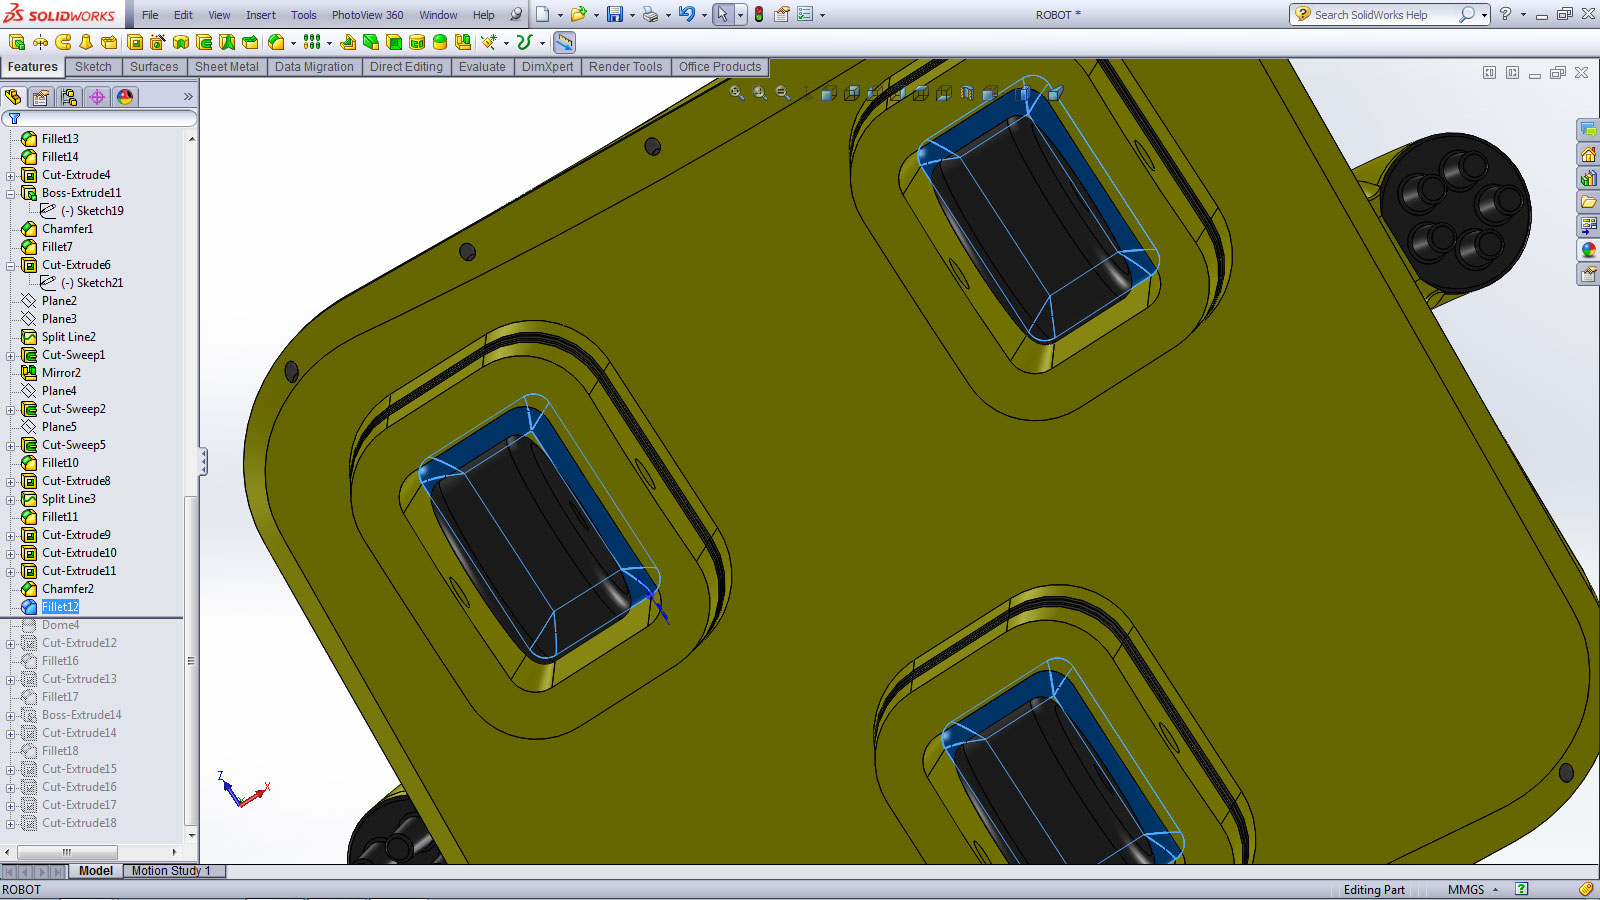Switch to the Motion Study 1 tab

pos(171,871)
